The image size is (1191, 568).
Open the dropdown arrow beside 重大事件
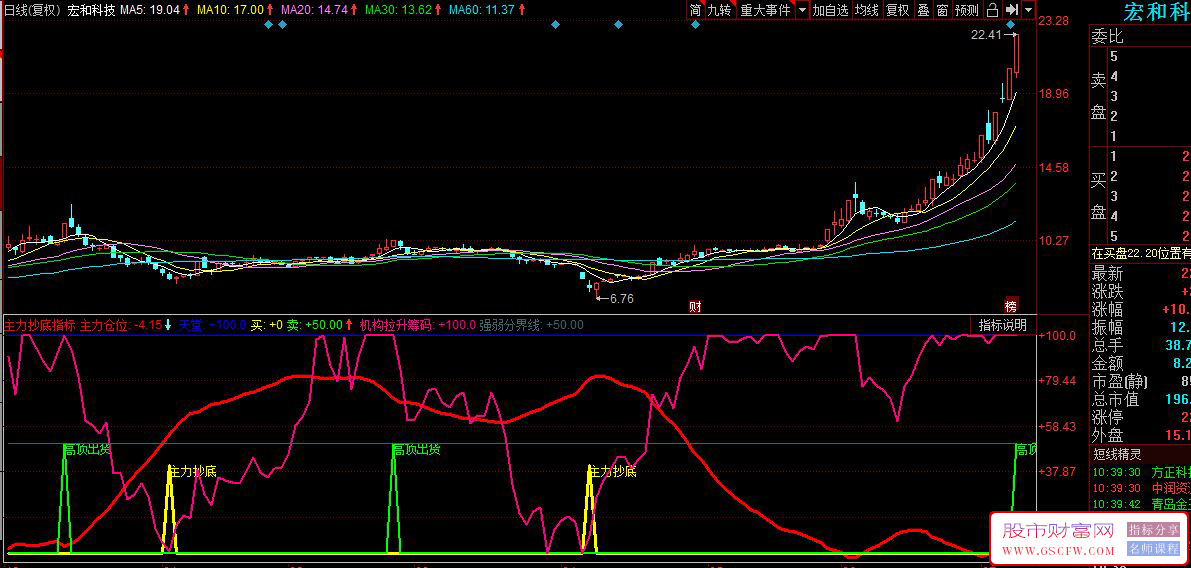[x=802, y=10]
